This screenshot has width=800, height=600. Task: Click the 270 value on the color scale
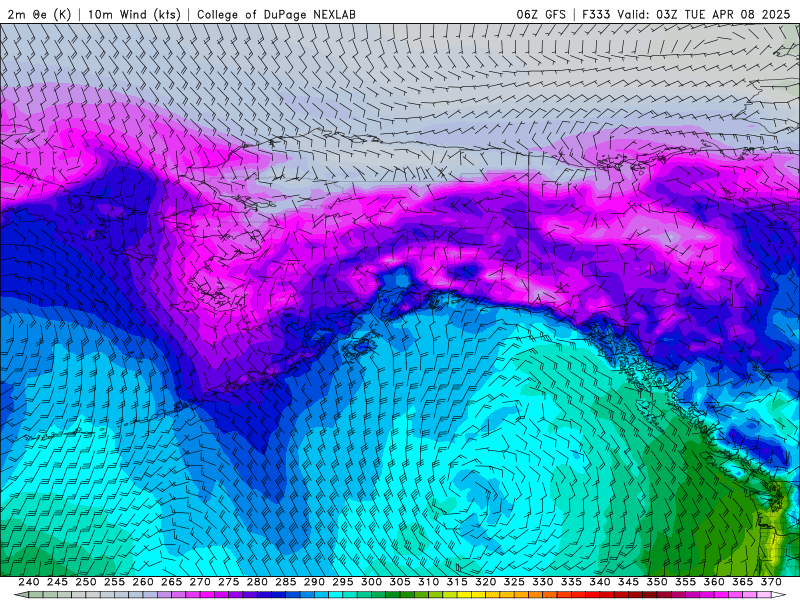[x=200, y=582]
